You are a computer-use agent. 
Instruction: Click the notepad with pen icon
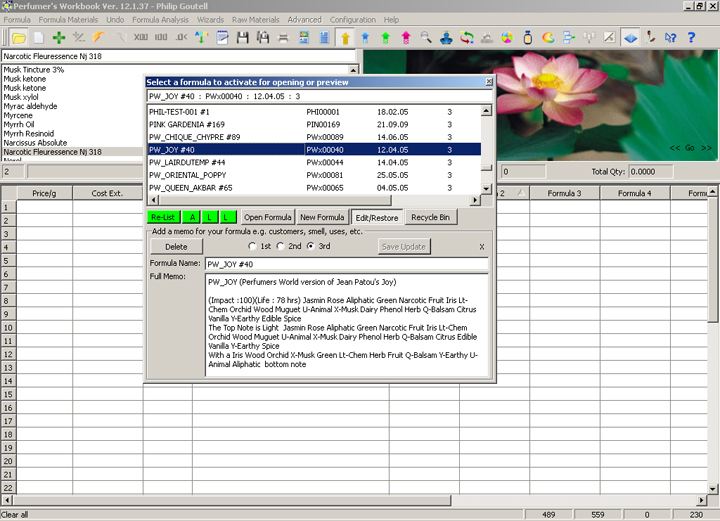click(222, 38)
